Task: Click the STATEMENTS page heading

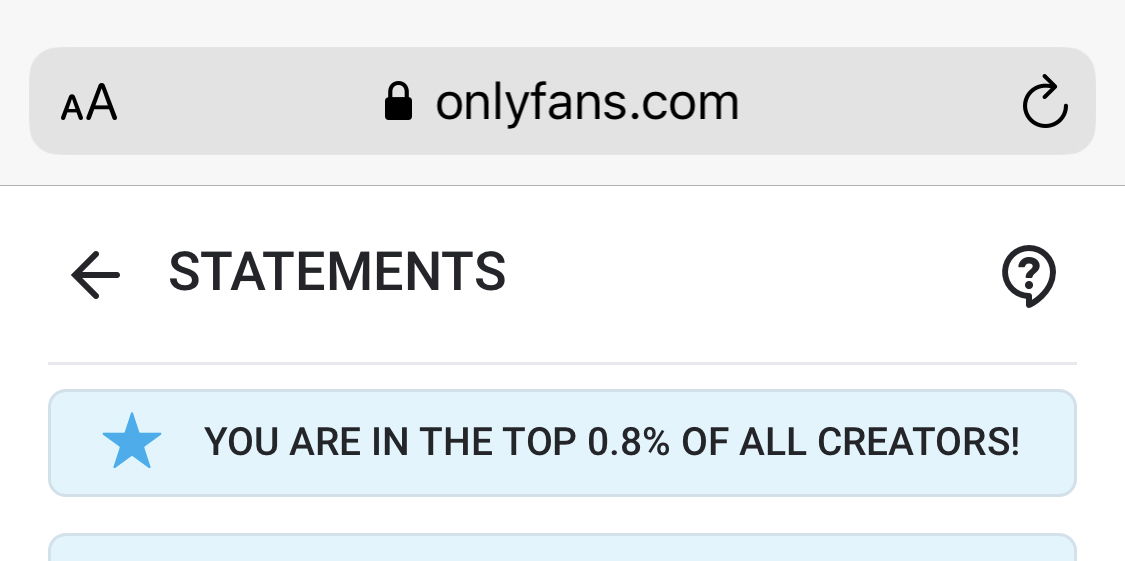Action: (x=337, y=272)
